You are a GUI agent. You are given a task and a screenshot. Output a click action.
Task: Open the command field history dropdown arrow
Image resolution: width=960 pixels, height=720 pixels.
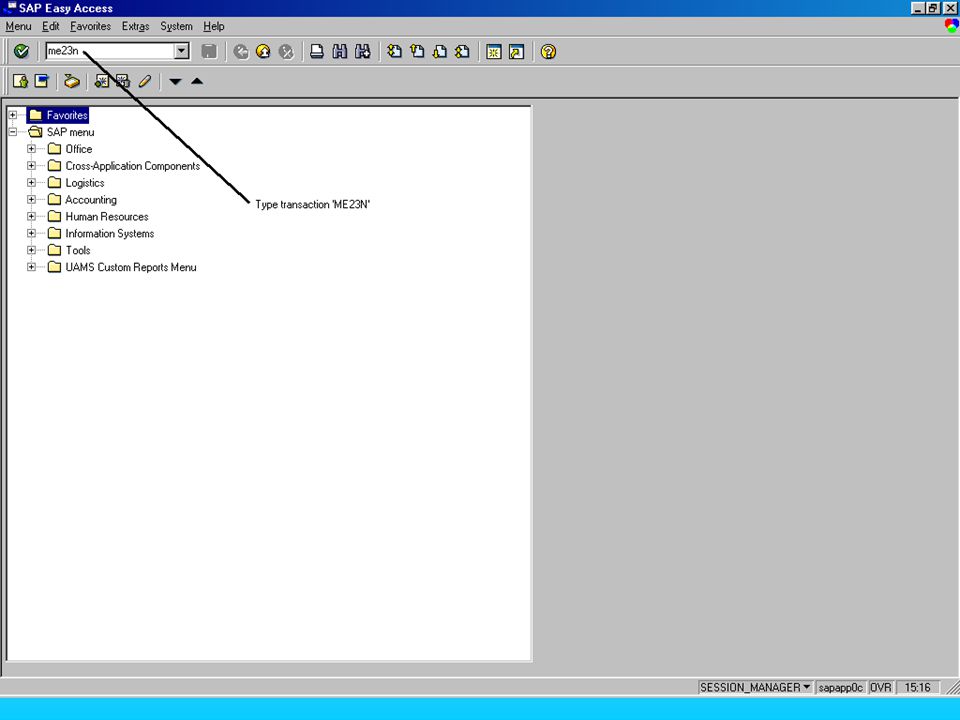(x=181, y=51)
